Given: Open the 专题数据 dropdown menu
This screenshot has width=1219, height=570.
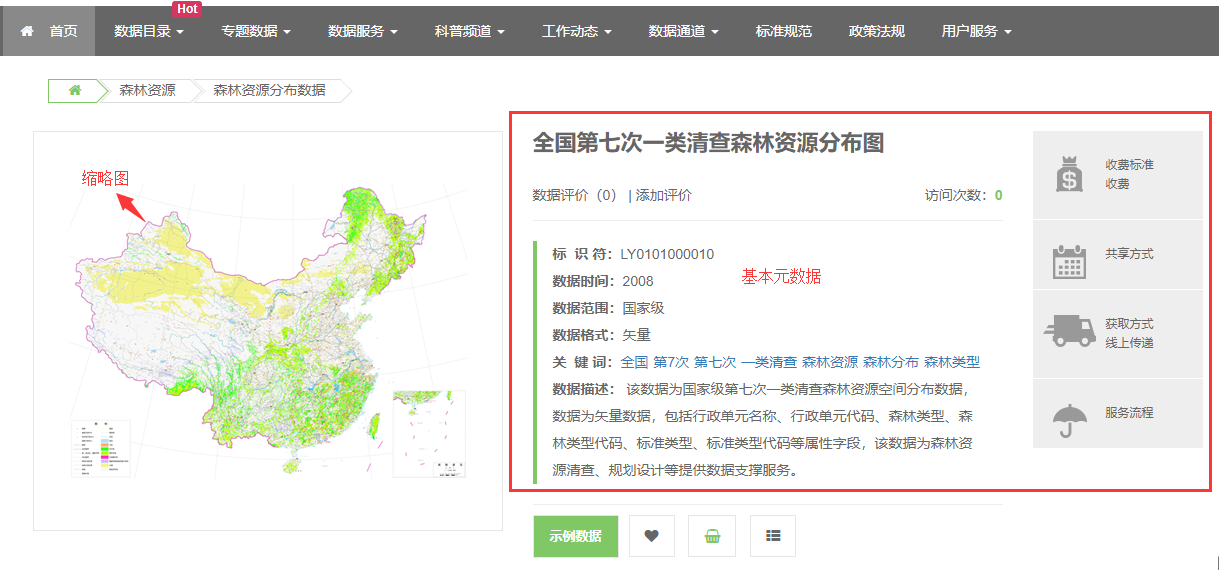Looking at the screenshot, I should pos(256,31).
